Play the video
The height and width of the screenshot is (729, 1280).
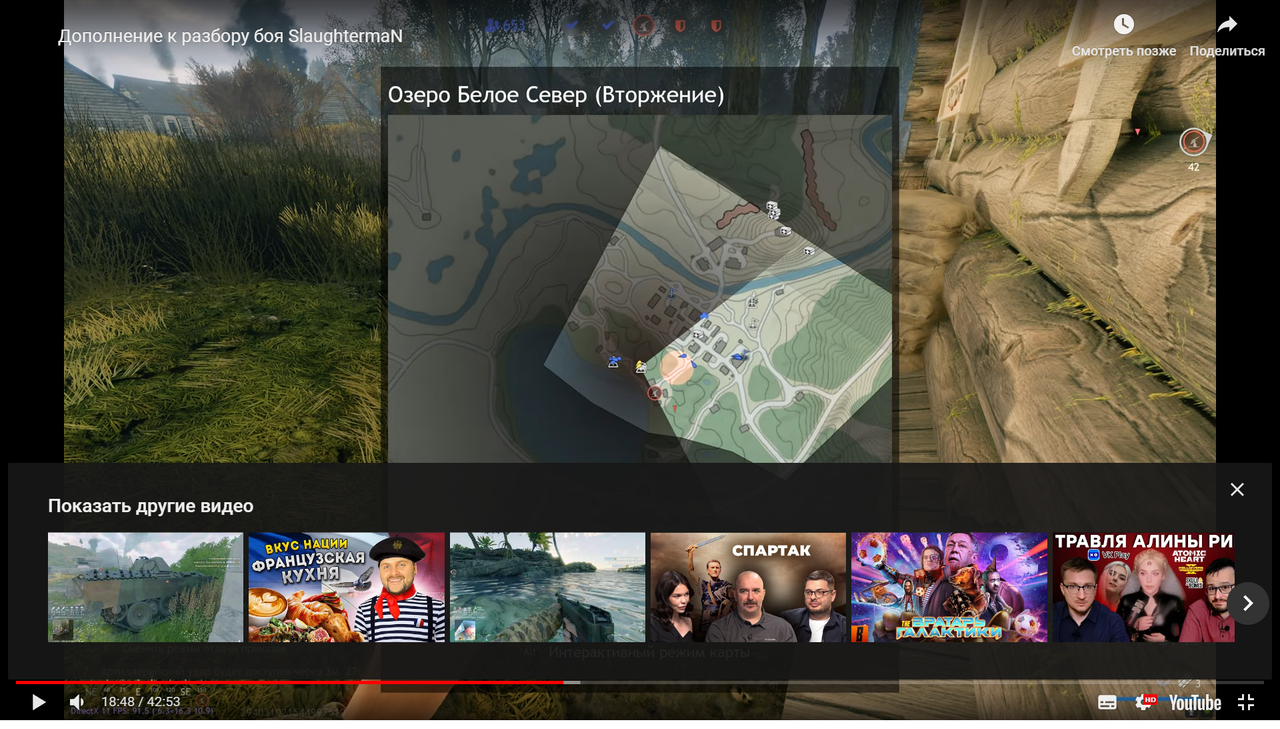[38, 703]
